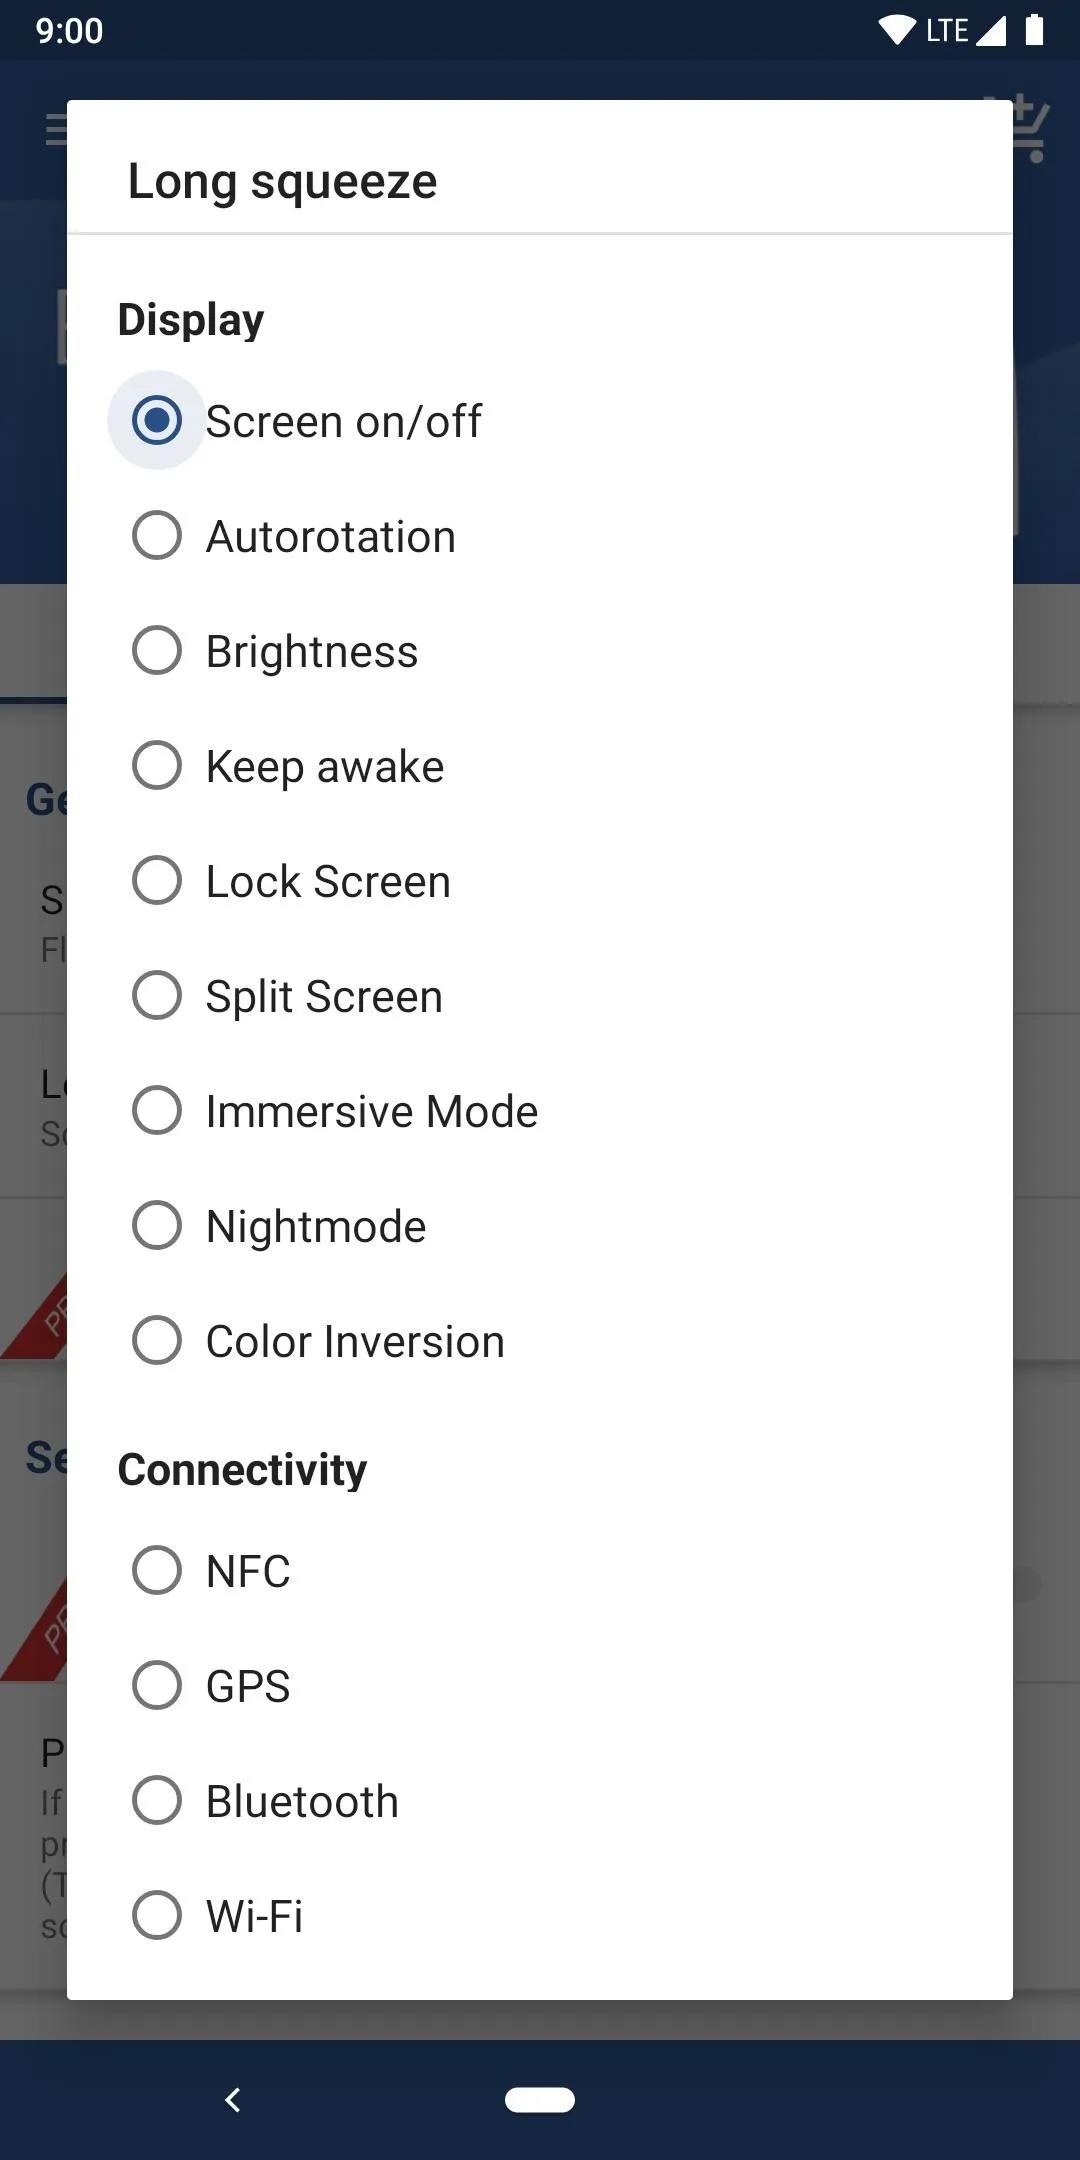Pick the Keep awake option

[x=157, y=766]
